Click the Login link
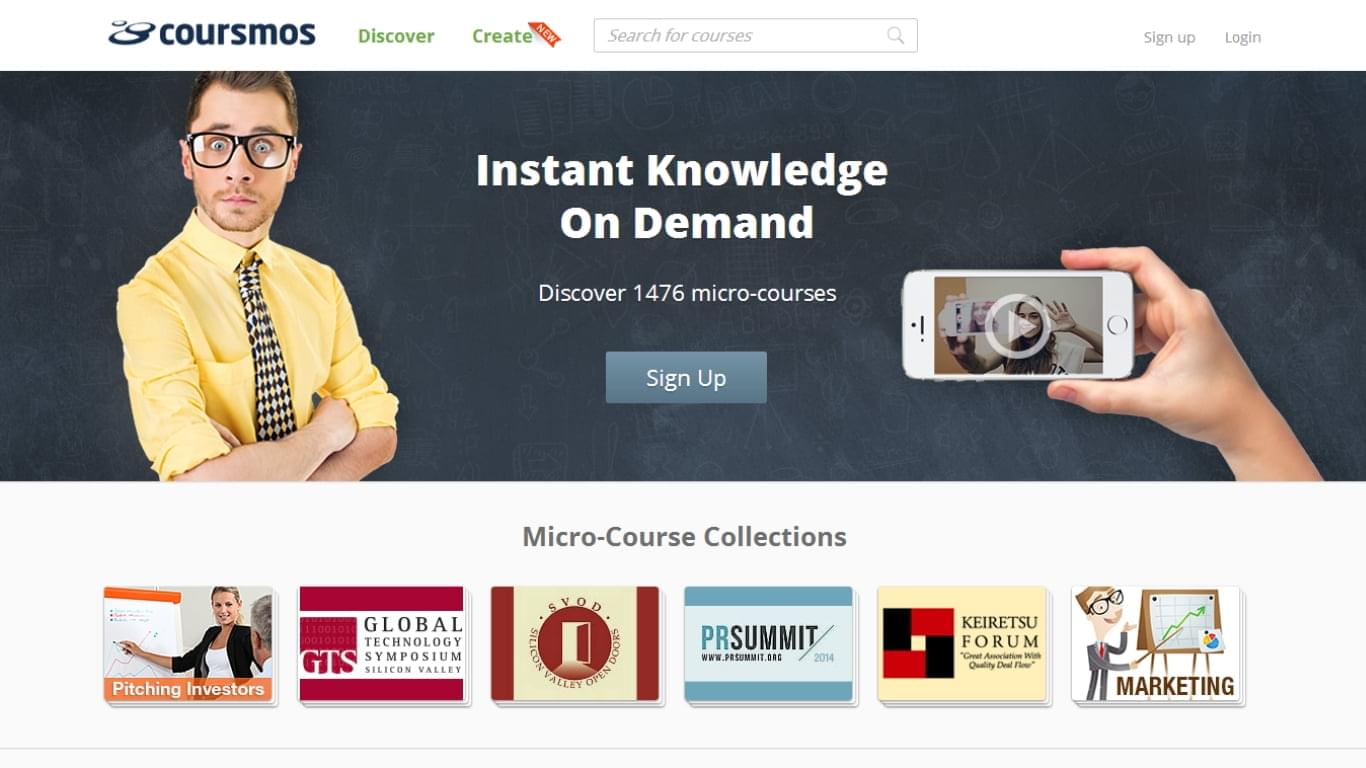 pyautogui.click(x=1243, y=37)
